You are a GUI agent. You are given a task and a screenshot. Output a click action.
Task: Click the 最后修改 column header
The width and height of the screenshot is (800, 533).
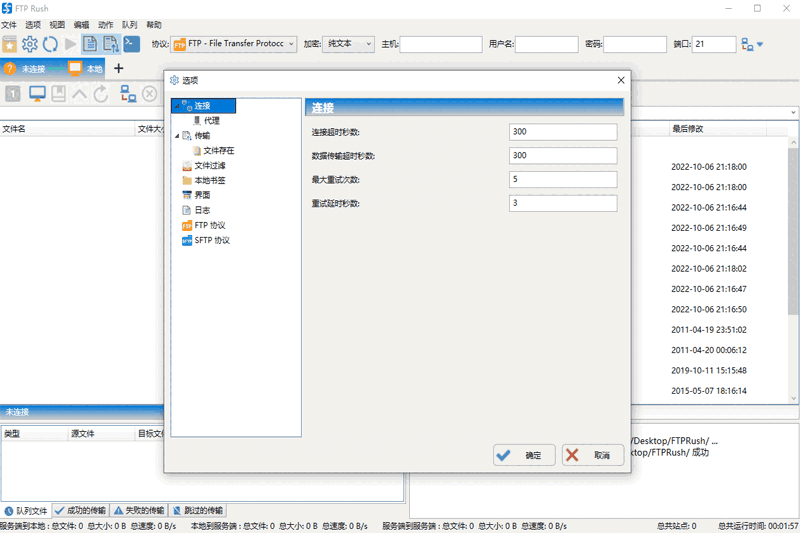click(717, 129)
